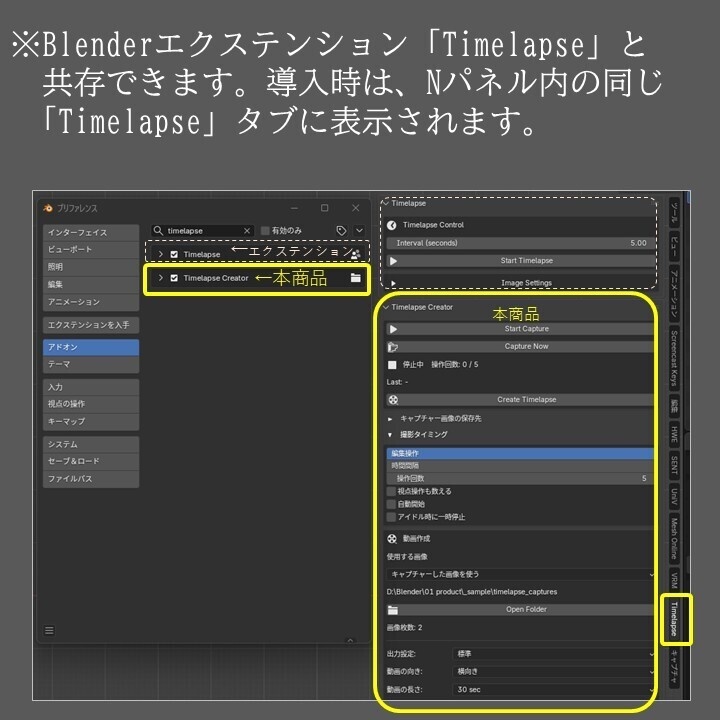720x720 pixels.
Task: Select 編集操作 timing mode
Action: click(x=520, y=454)
